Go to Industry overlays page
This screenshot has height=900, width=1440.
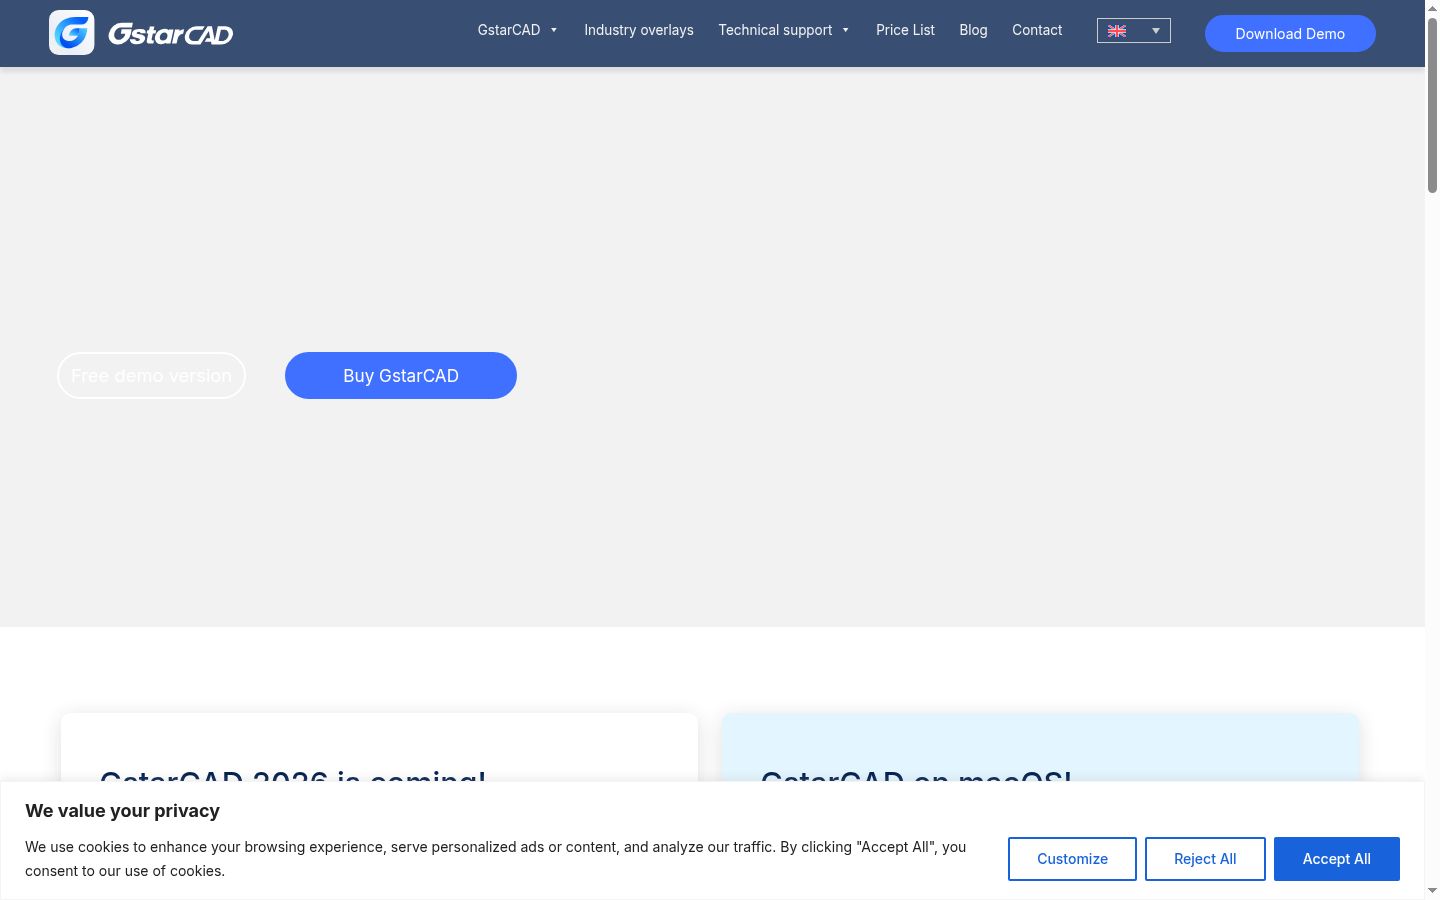tap(639, 30)
